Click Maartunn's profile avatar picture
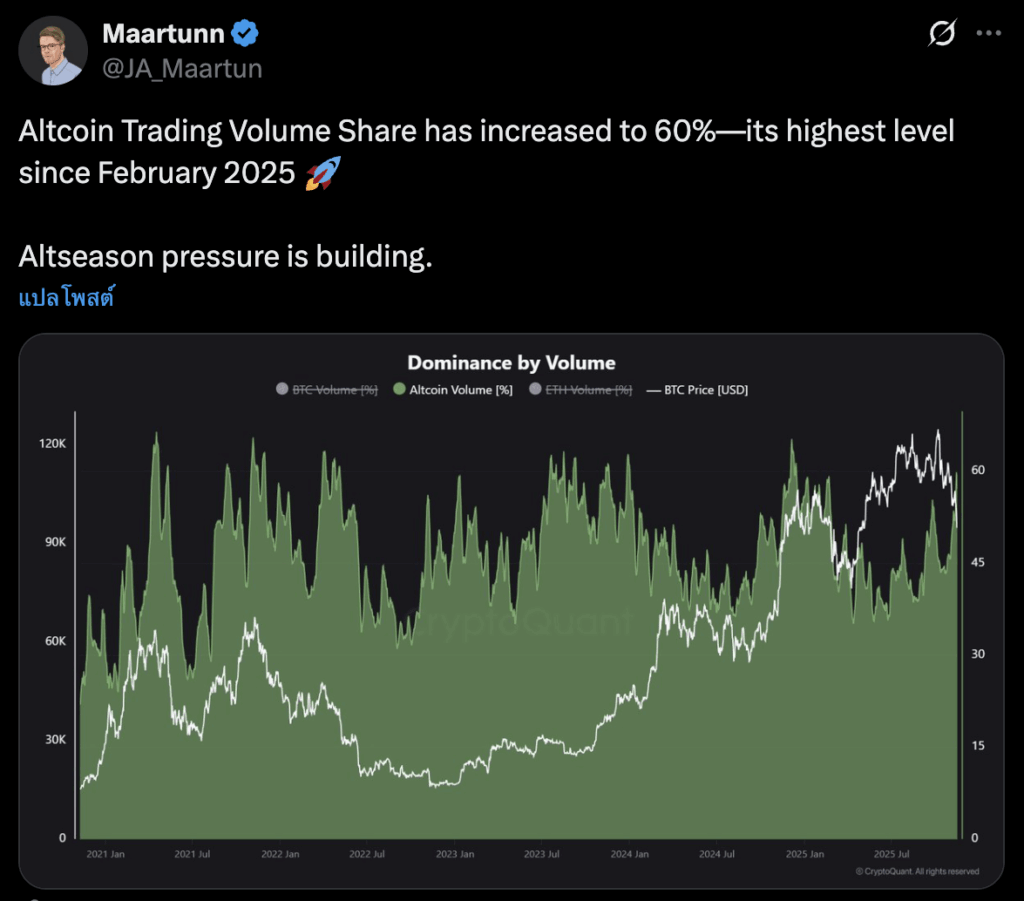The height and width of the screenshot is (901, 1024). point(53,51)
